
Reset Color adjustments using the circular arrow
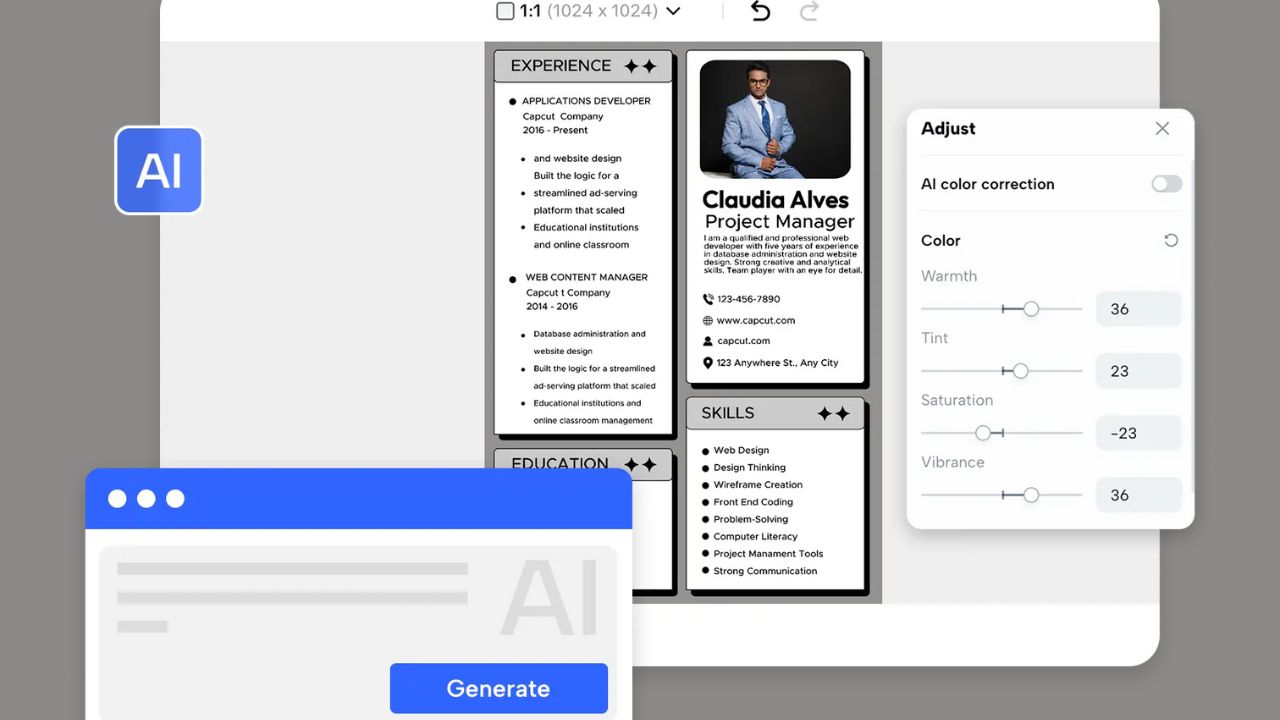pos(1170,240)
